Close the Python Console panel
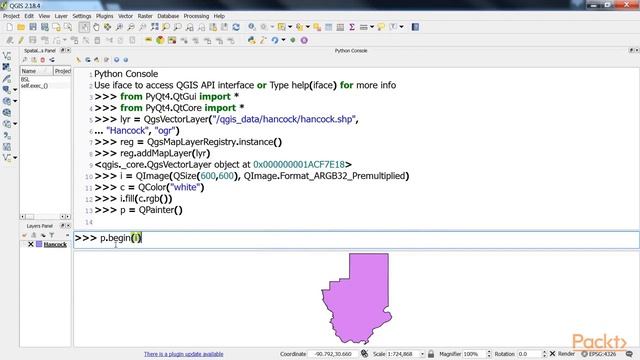The width and height of the screenshot is (640, 360). click(637, 50)
